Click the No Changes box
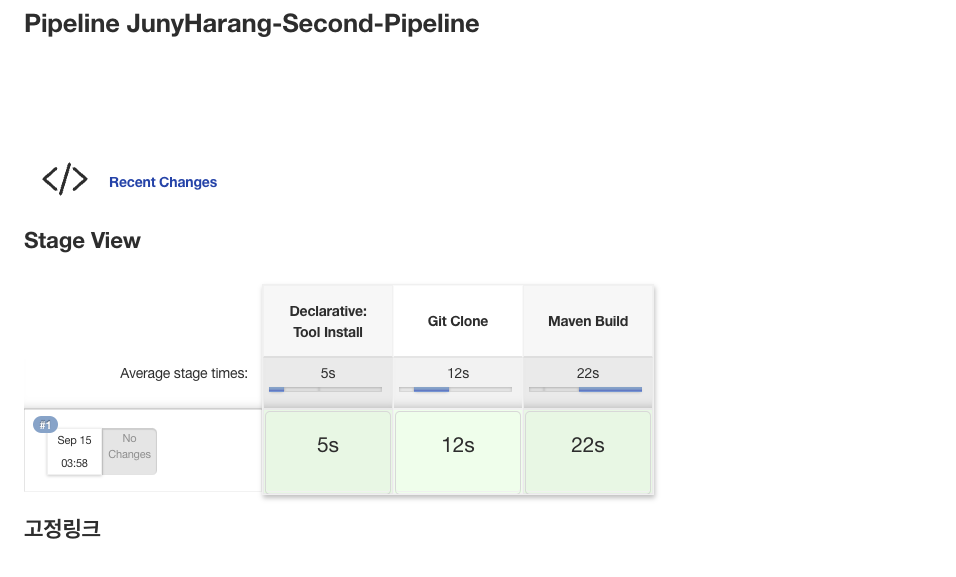The height and width of the screenshot is (577, 956). click(129, 451)
